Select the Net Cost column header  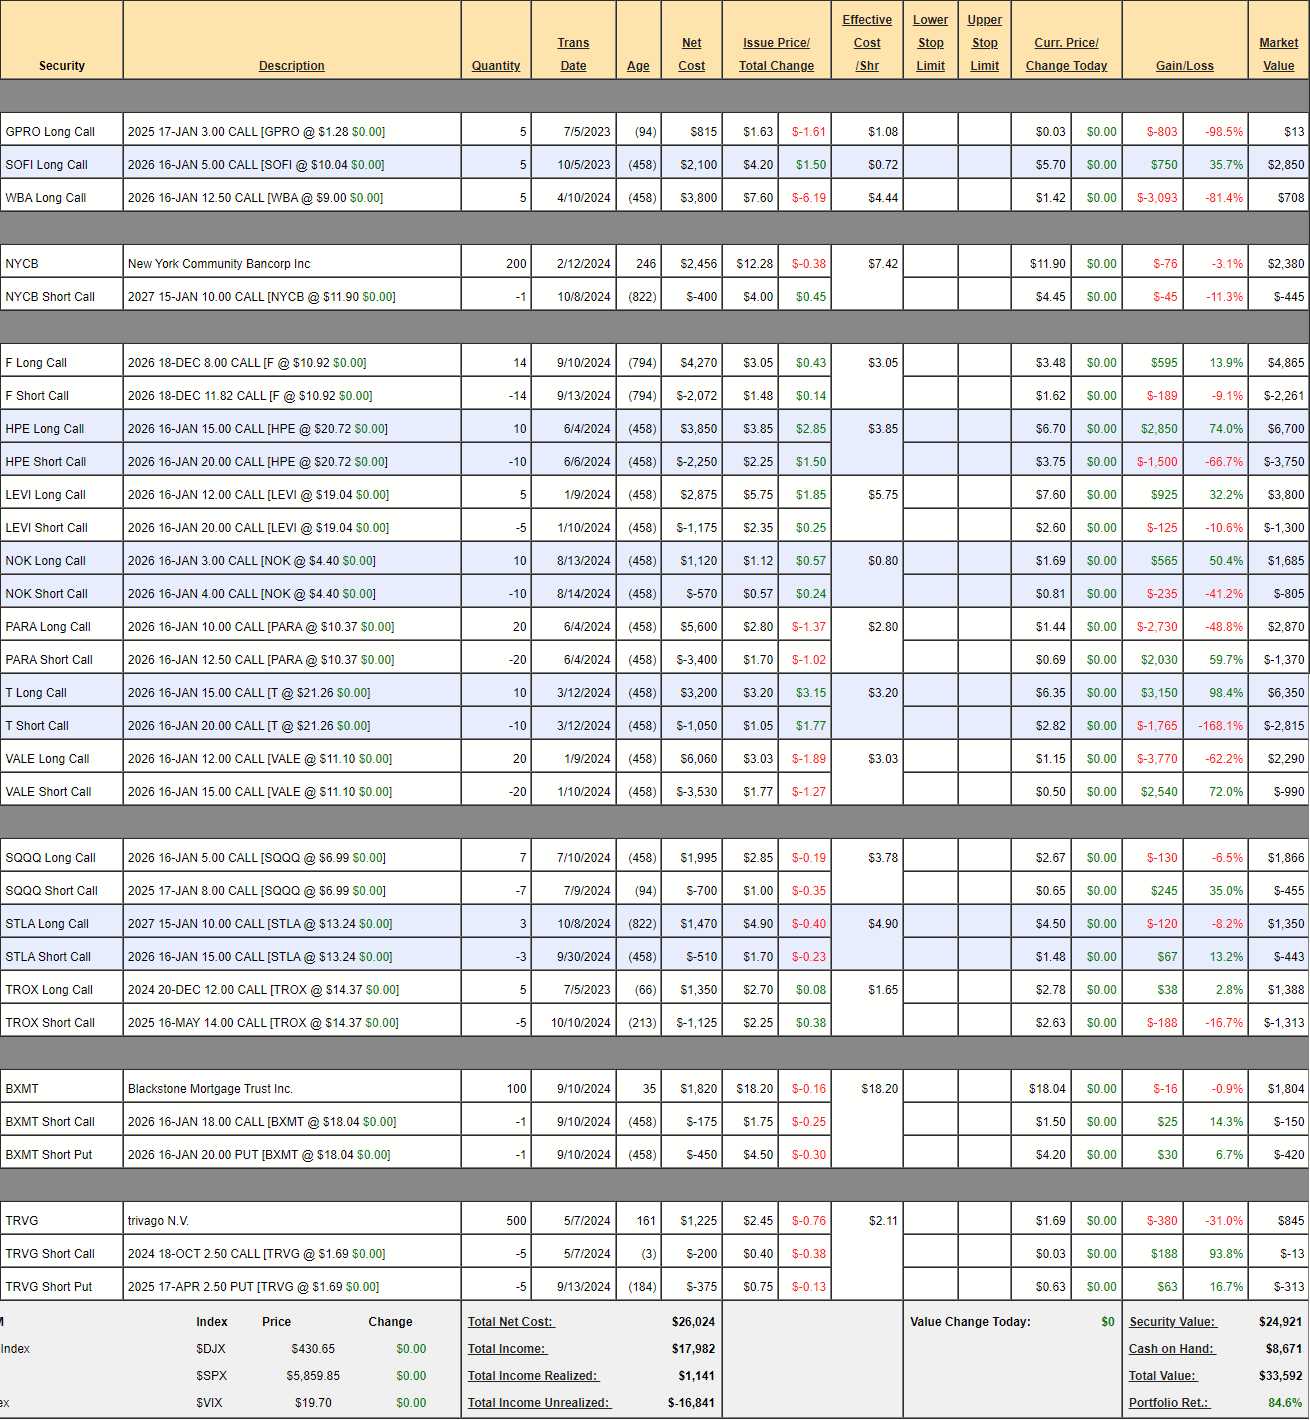691,54
